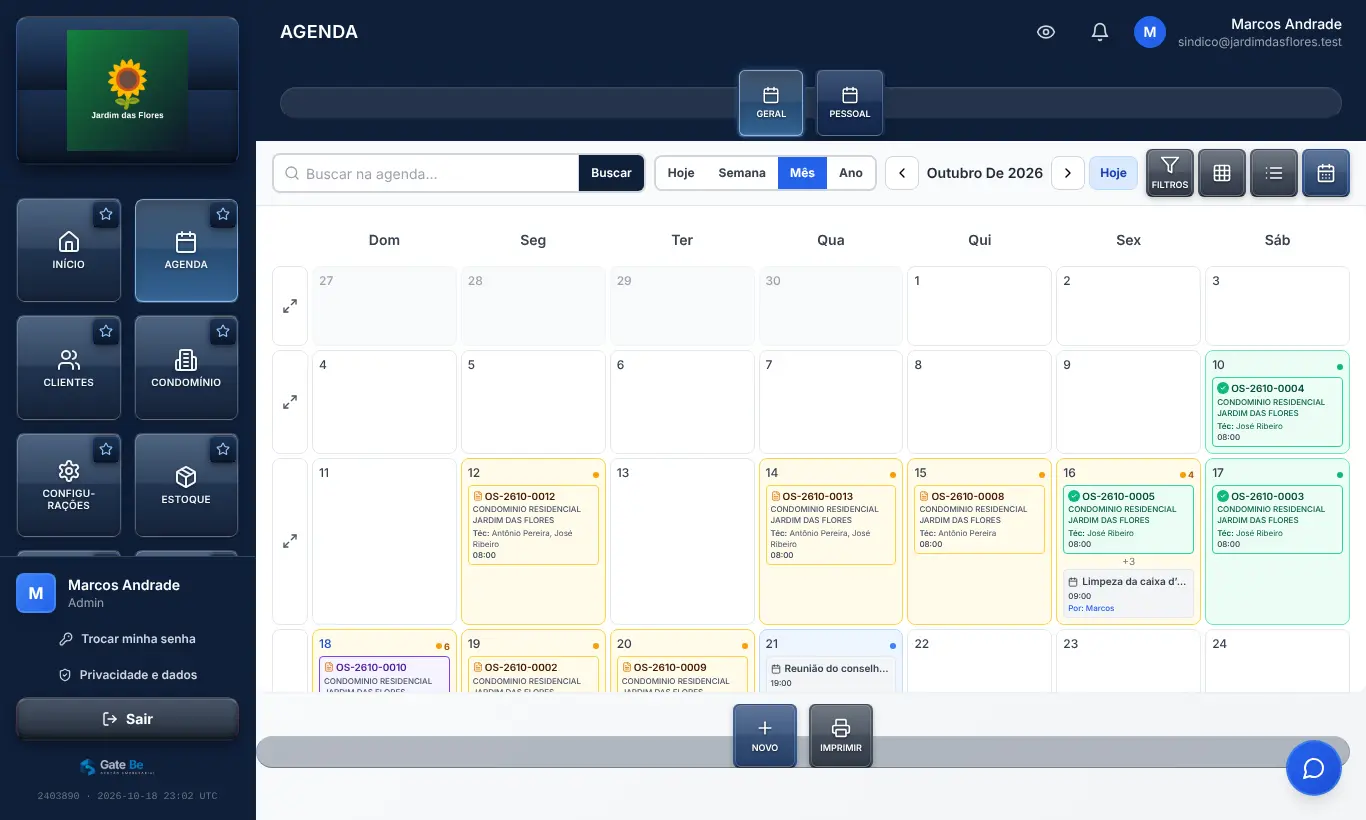
Task: Click the light blue Hoje button
Action: [x=1113, y=173]
